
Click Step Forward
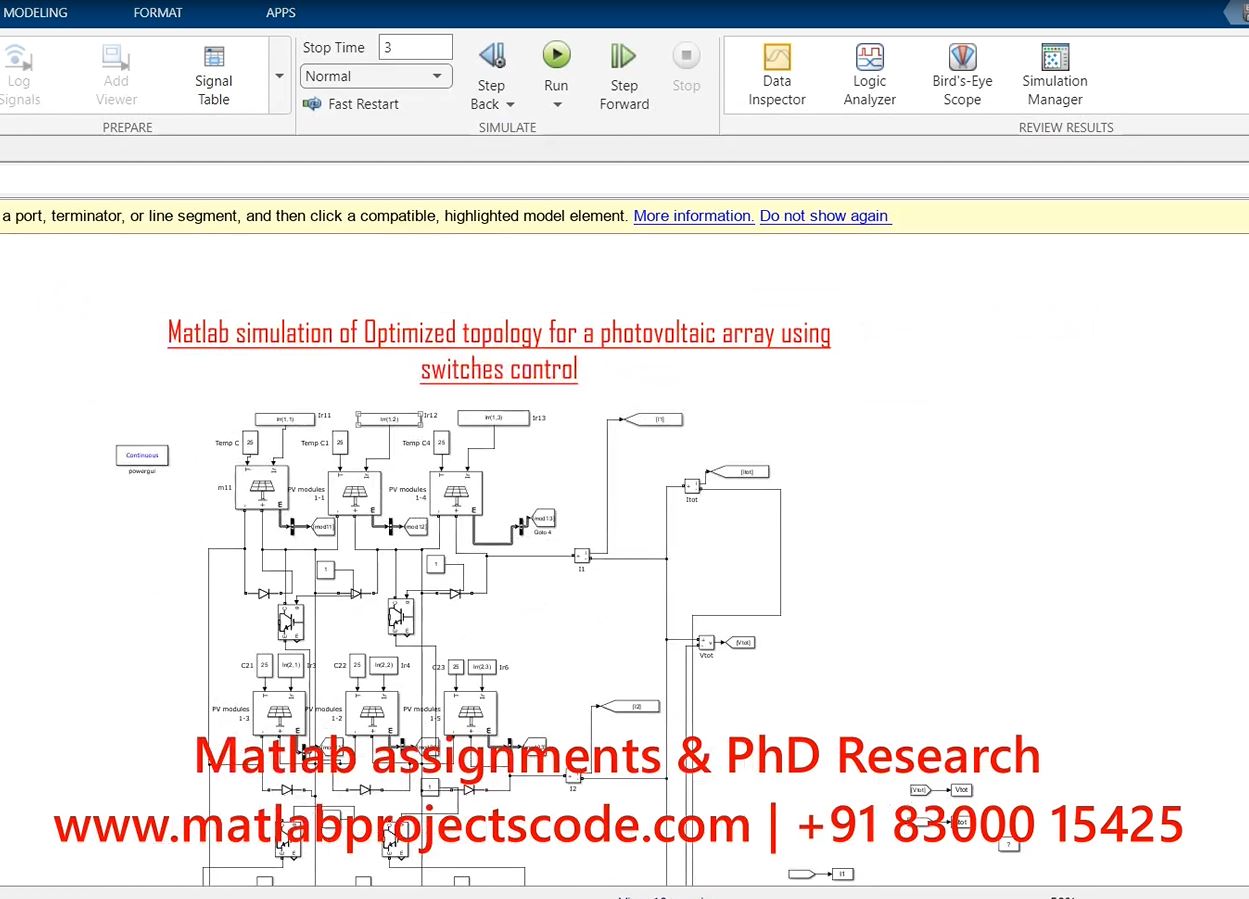coord(624,76)
